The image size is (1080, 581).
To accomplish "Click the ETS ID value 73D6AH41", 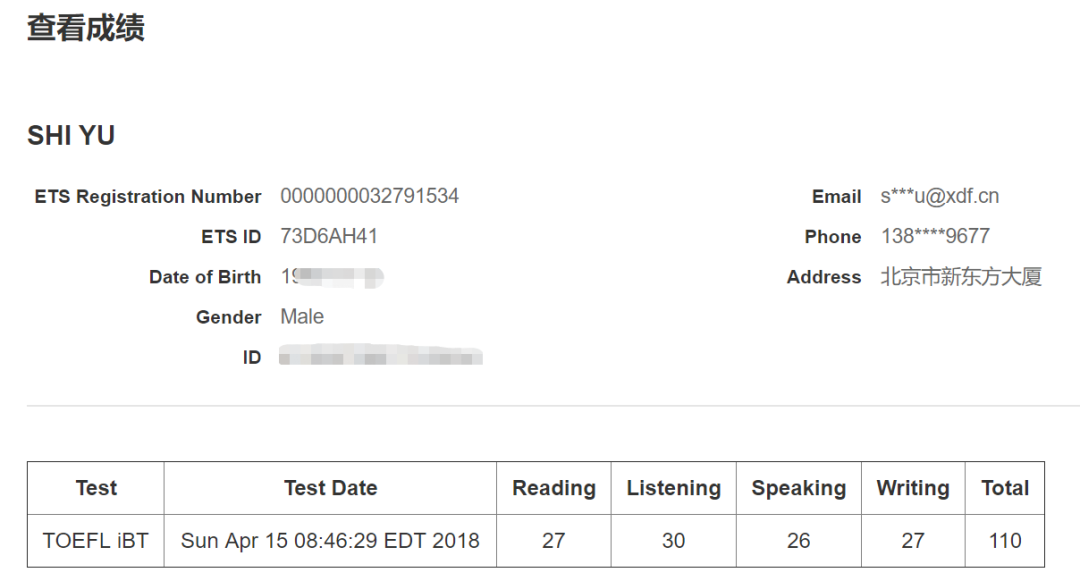I will pyautogui.click(x=329, y=237).
